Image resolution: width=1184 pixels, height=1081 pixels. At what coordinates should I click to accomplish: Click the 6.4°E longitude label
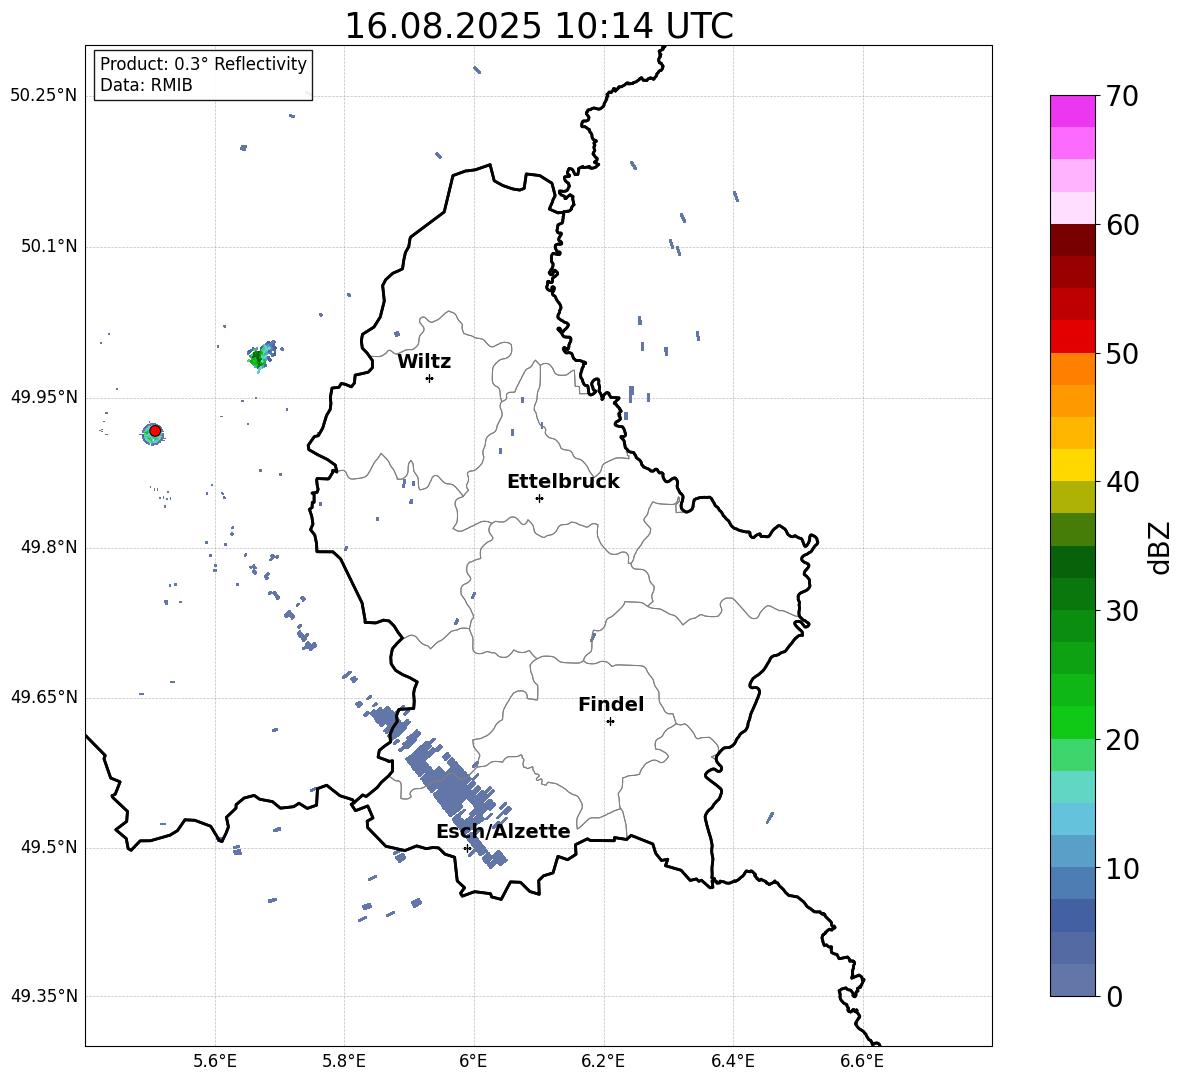coord(732,1061)
